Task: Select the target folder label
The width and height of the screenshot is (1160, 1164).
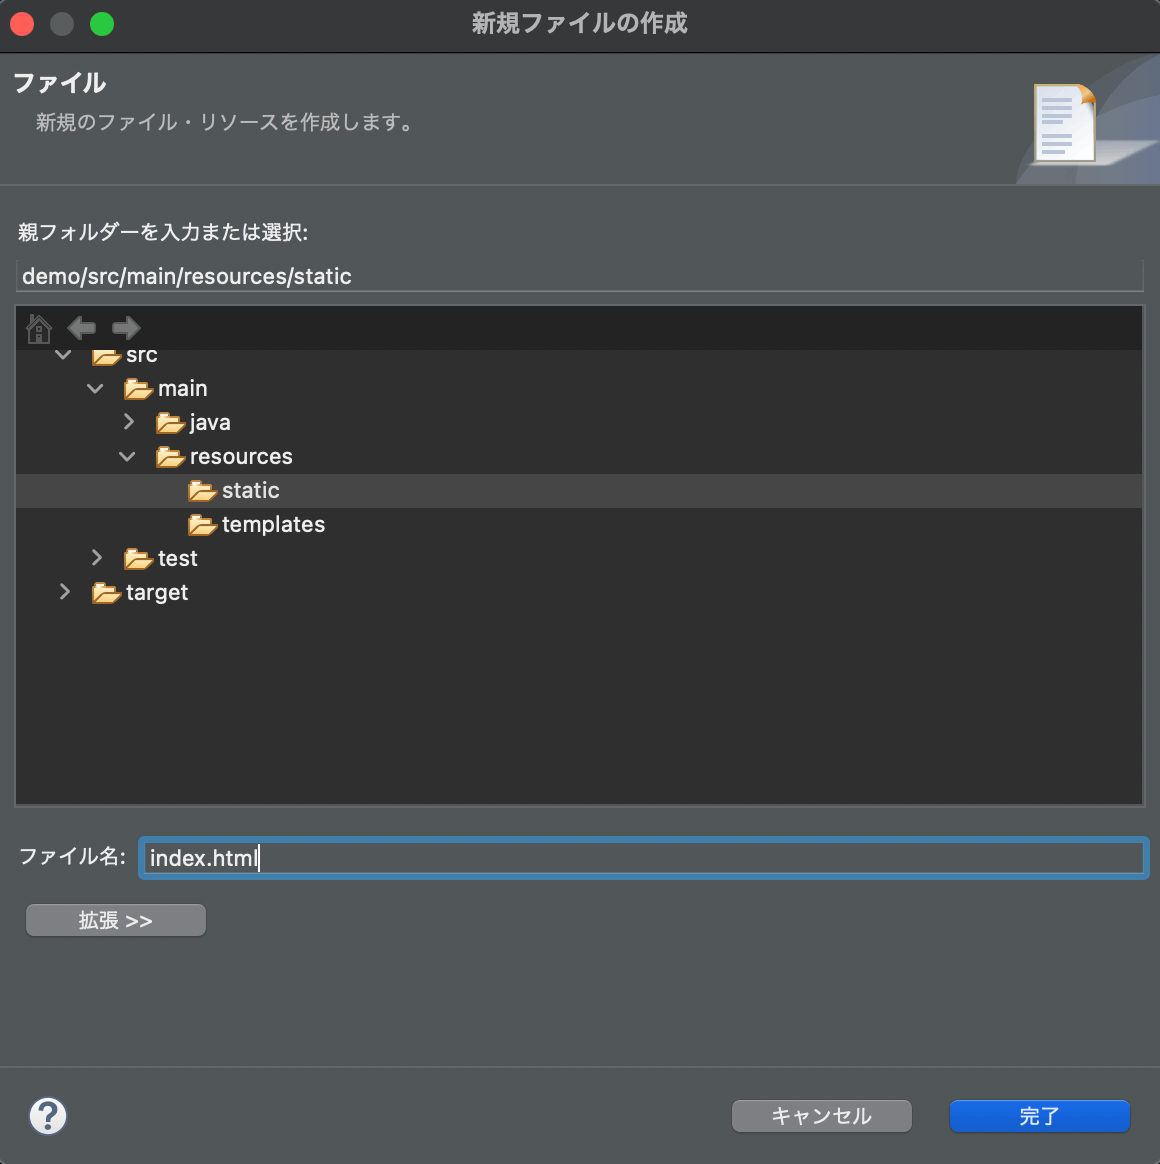Action: (x=157, y=593)
